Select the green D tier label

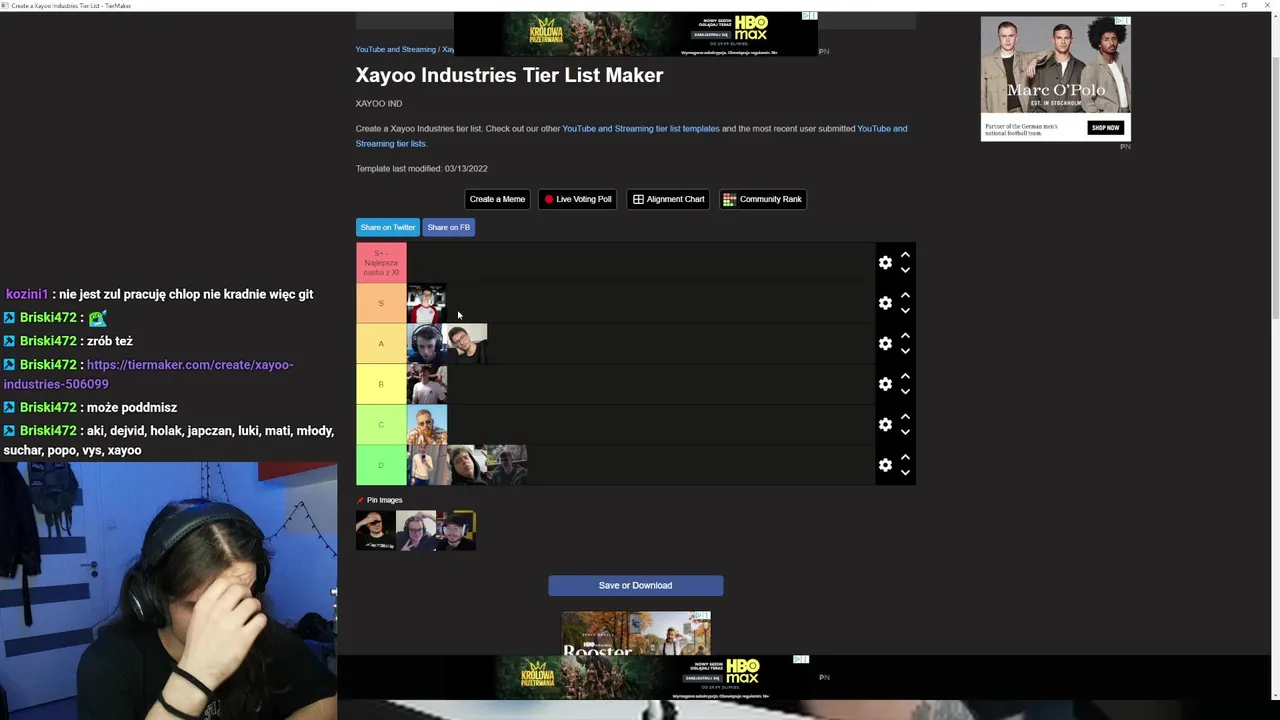(x=381, y=465)
